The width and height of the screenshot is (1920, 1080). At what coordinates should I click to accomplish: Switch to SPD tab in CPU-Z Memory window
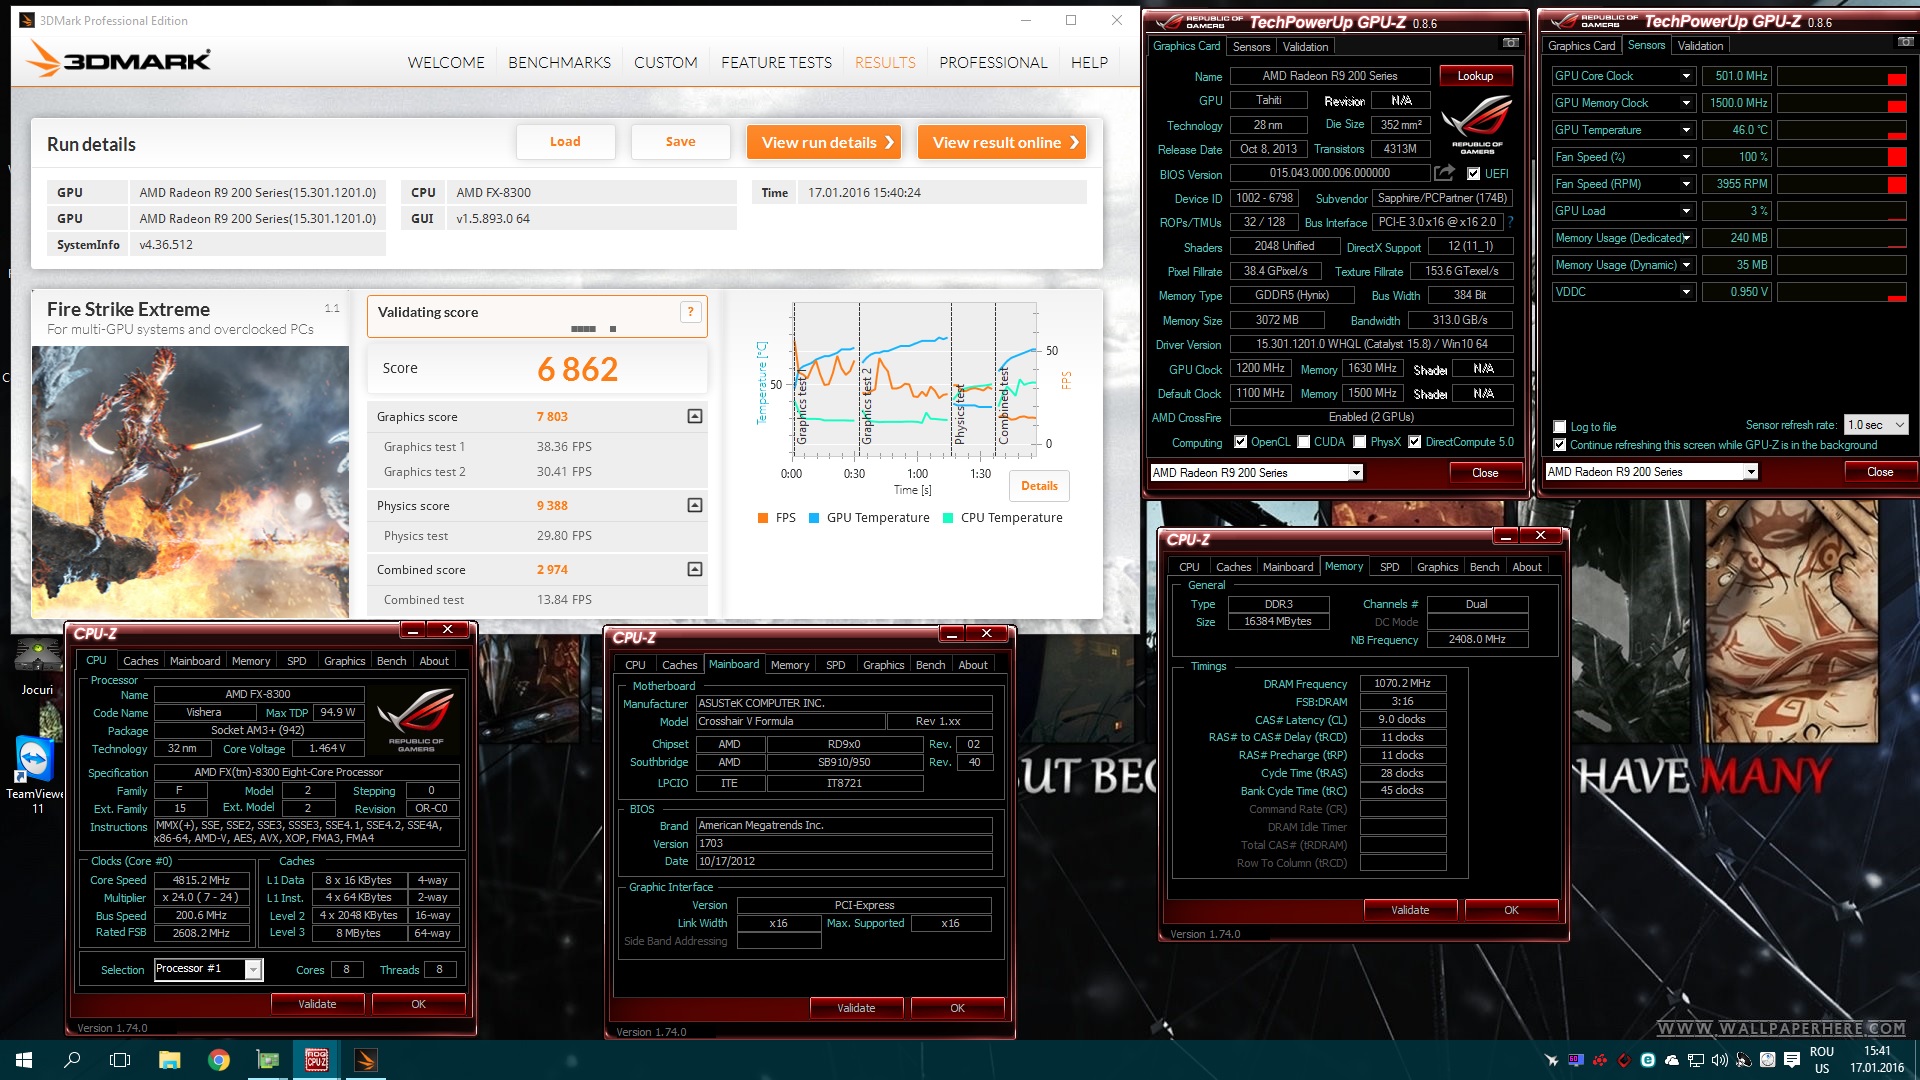(x=1389, y=567)
